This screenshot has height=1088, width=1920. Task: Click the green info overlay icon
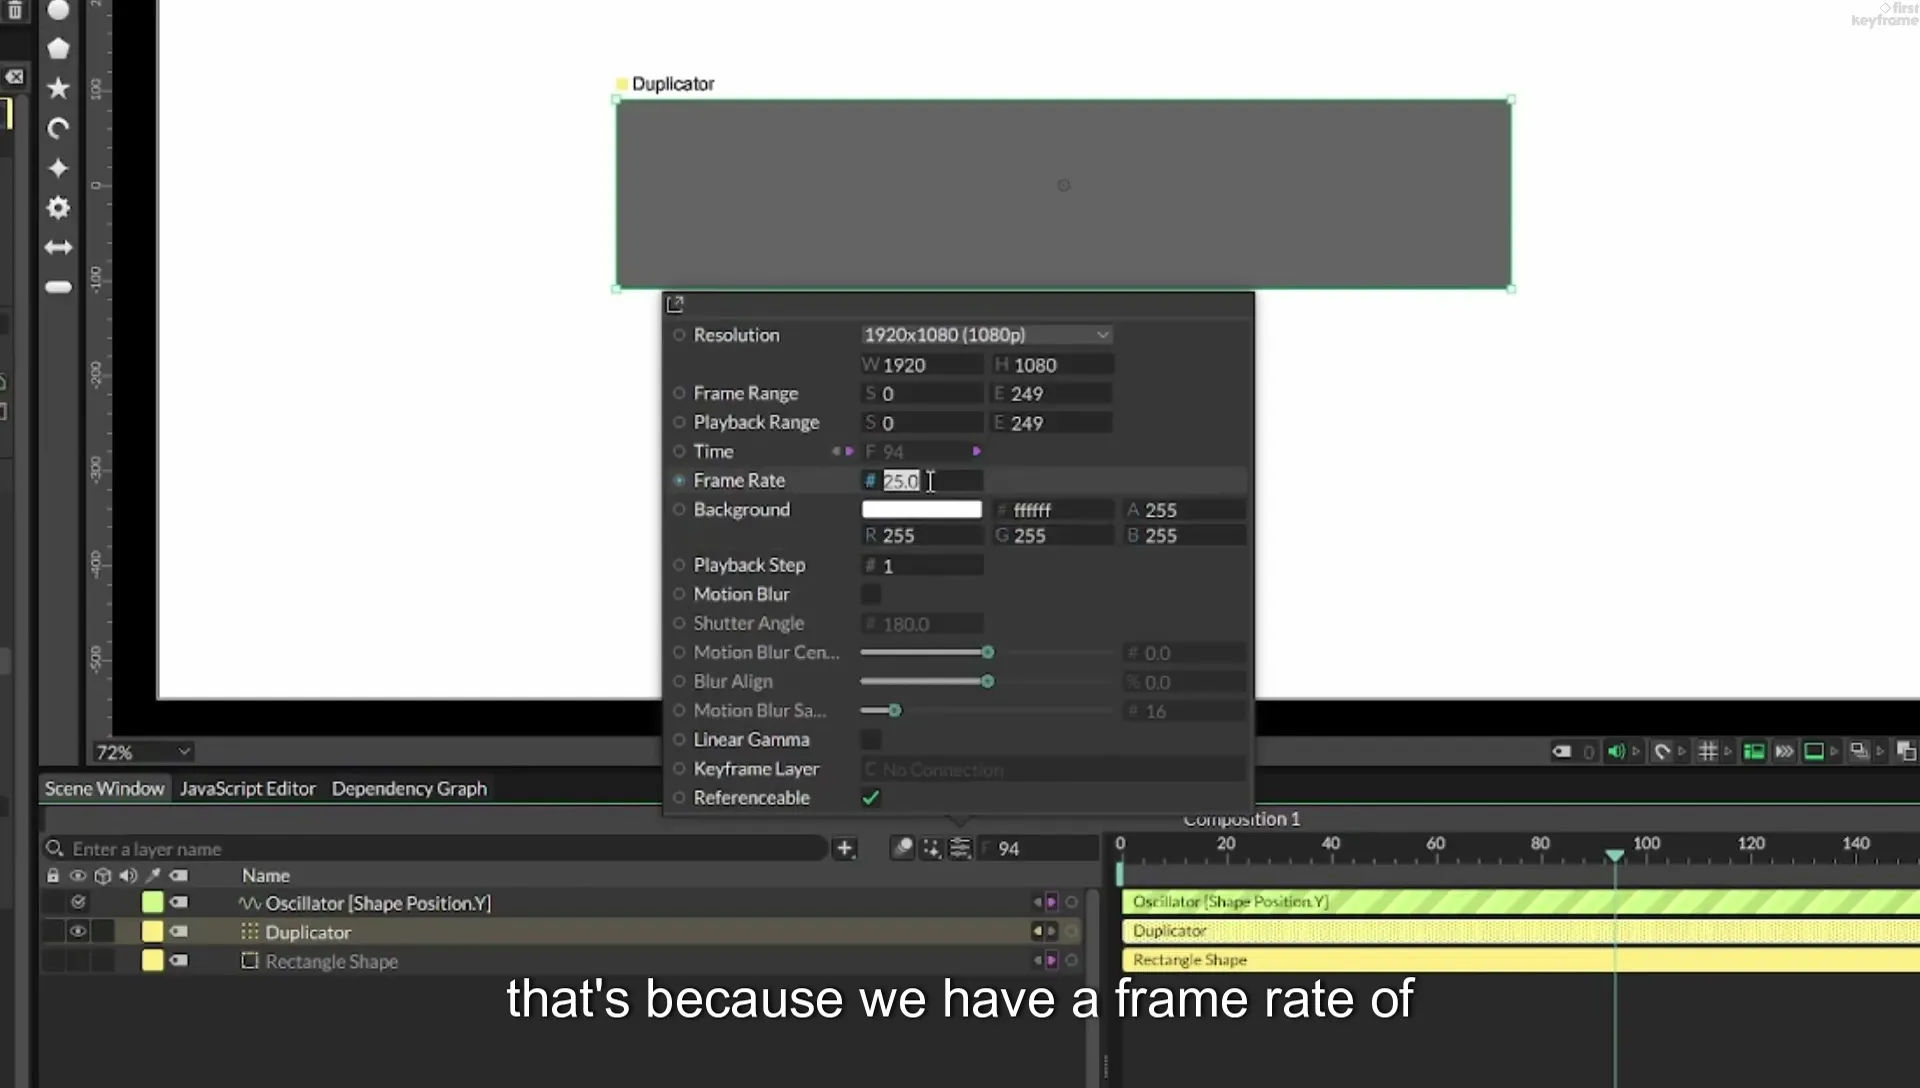(x=1754, y=752)
